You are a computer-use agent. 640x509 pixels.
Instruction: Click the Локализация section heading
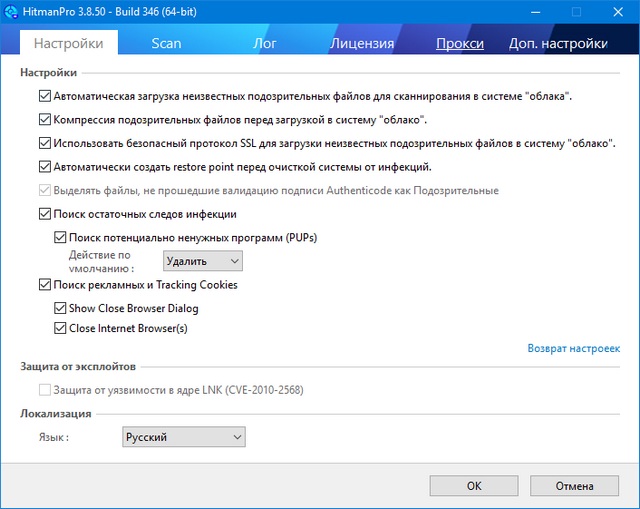pos(56,413)
